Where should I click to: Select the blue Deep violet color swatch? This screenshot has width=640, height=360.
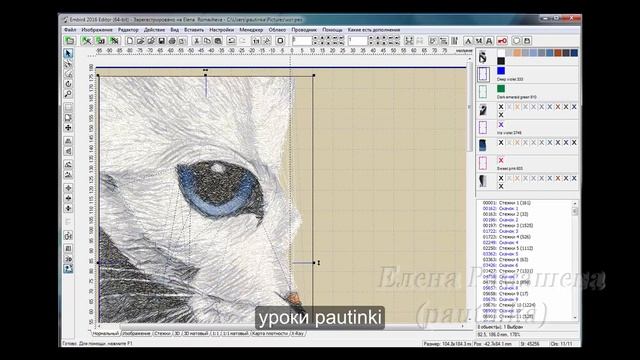click(x=501, y=71)
